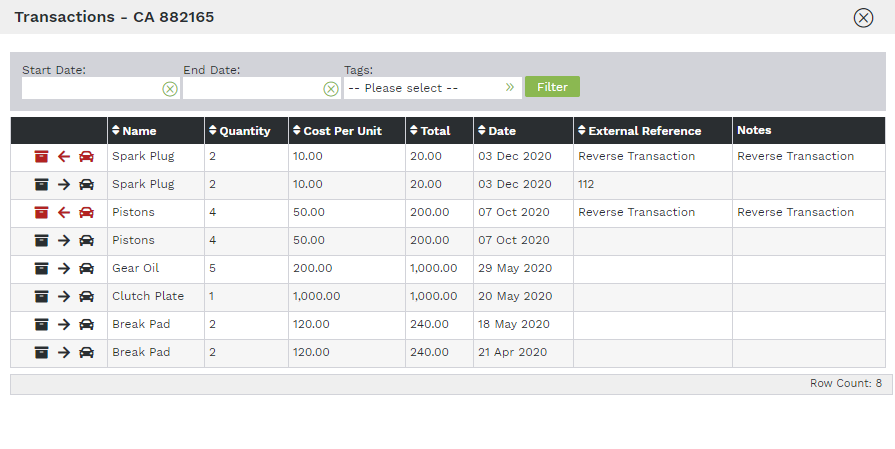The image size is (895, 449).
Task: Click into the End Date input field
Action: pyautogui.click(x=251, y=89)
